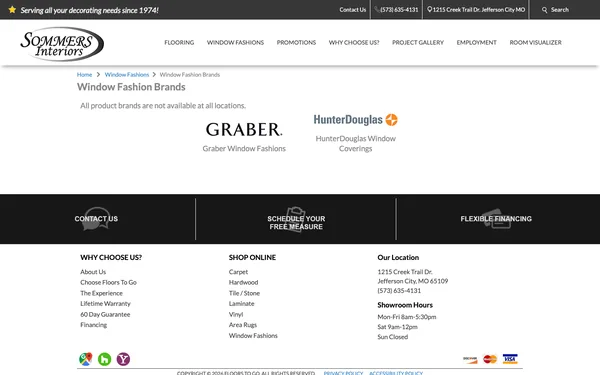The height and width of the screenshot is (375, 600).
Task: Open Vinyl footer link
Action: pos(236,314)
